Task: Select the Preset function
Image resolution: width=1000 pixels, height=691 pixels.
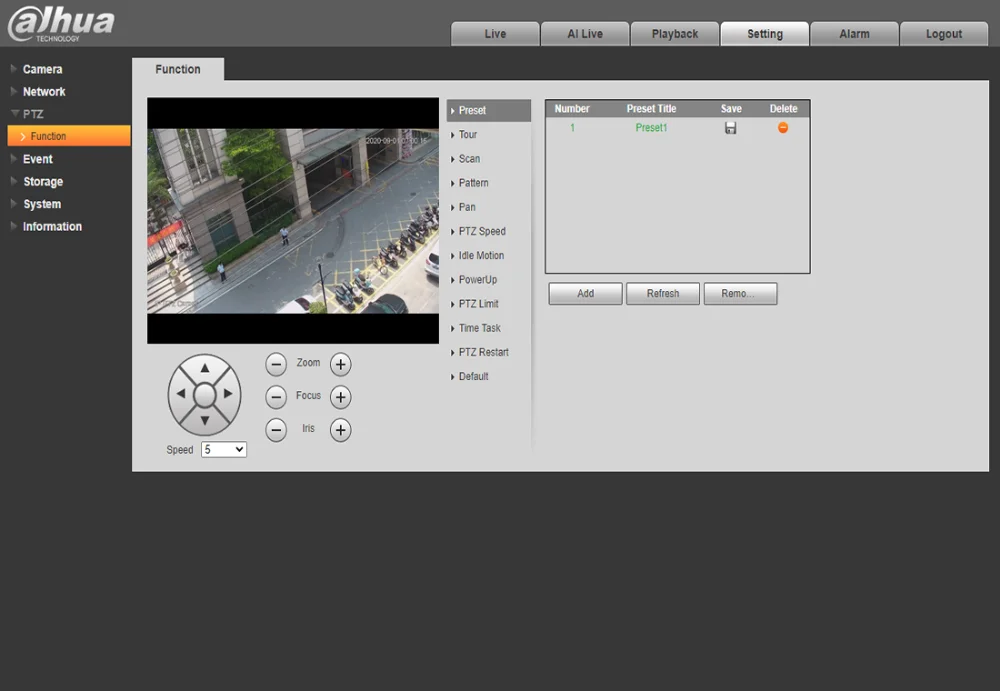Action: coord(489,110)
